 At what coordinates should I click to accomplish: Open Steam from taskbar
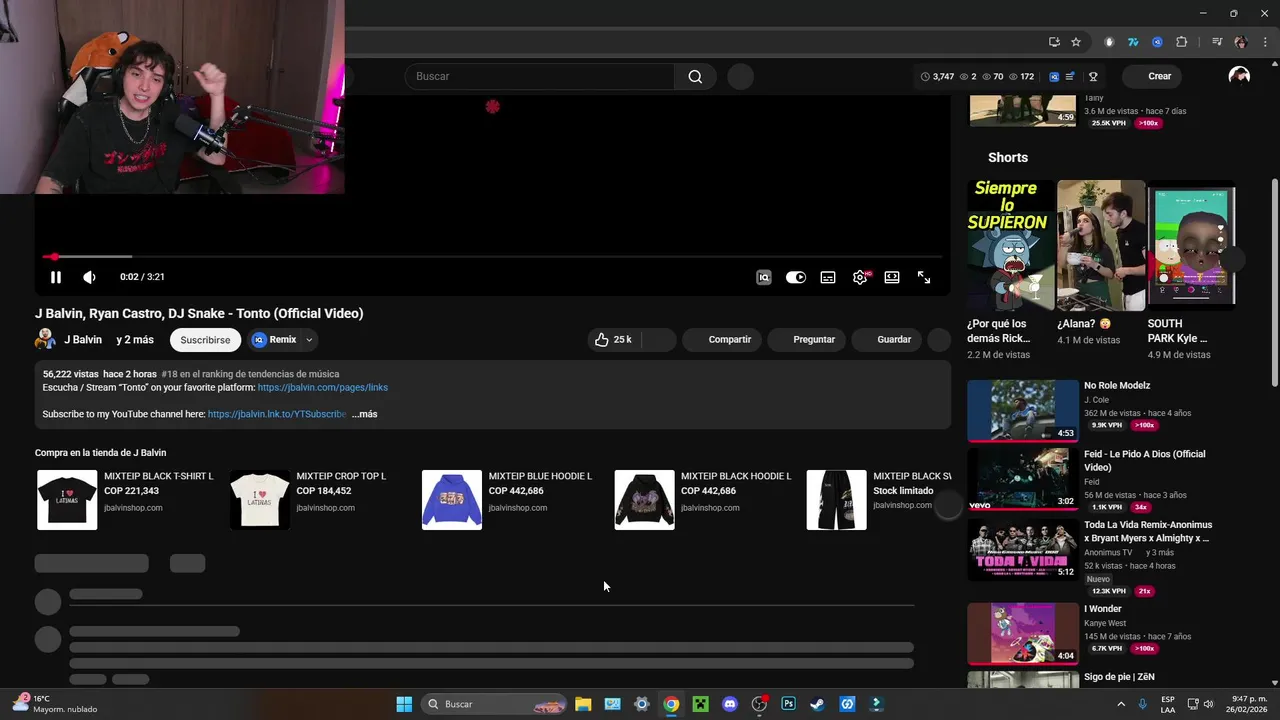pos(817,704)
